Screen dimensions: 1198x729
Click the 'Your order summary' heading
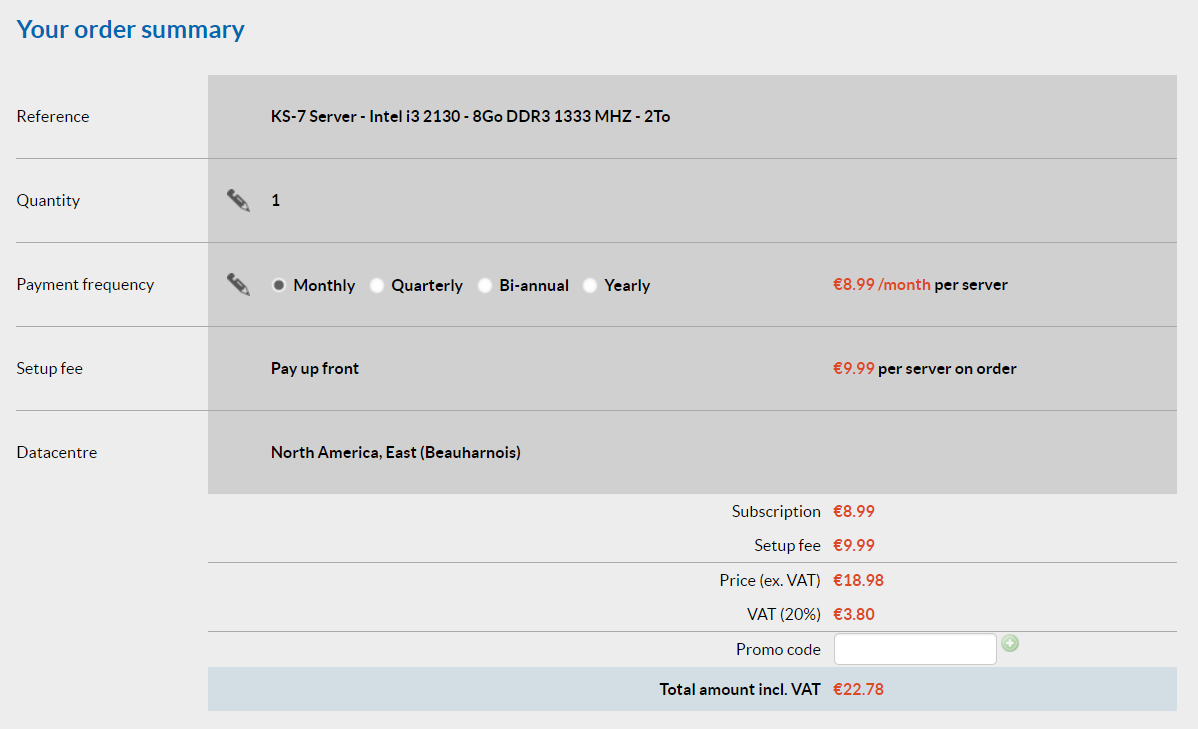tap(131, 29)
